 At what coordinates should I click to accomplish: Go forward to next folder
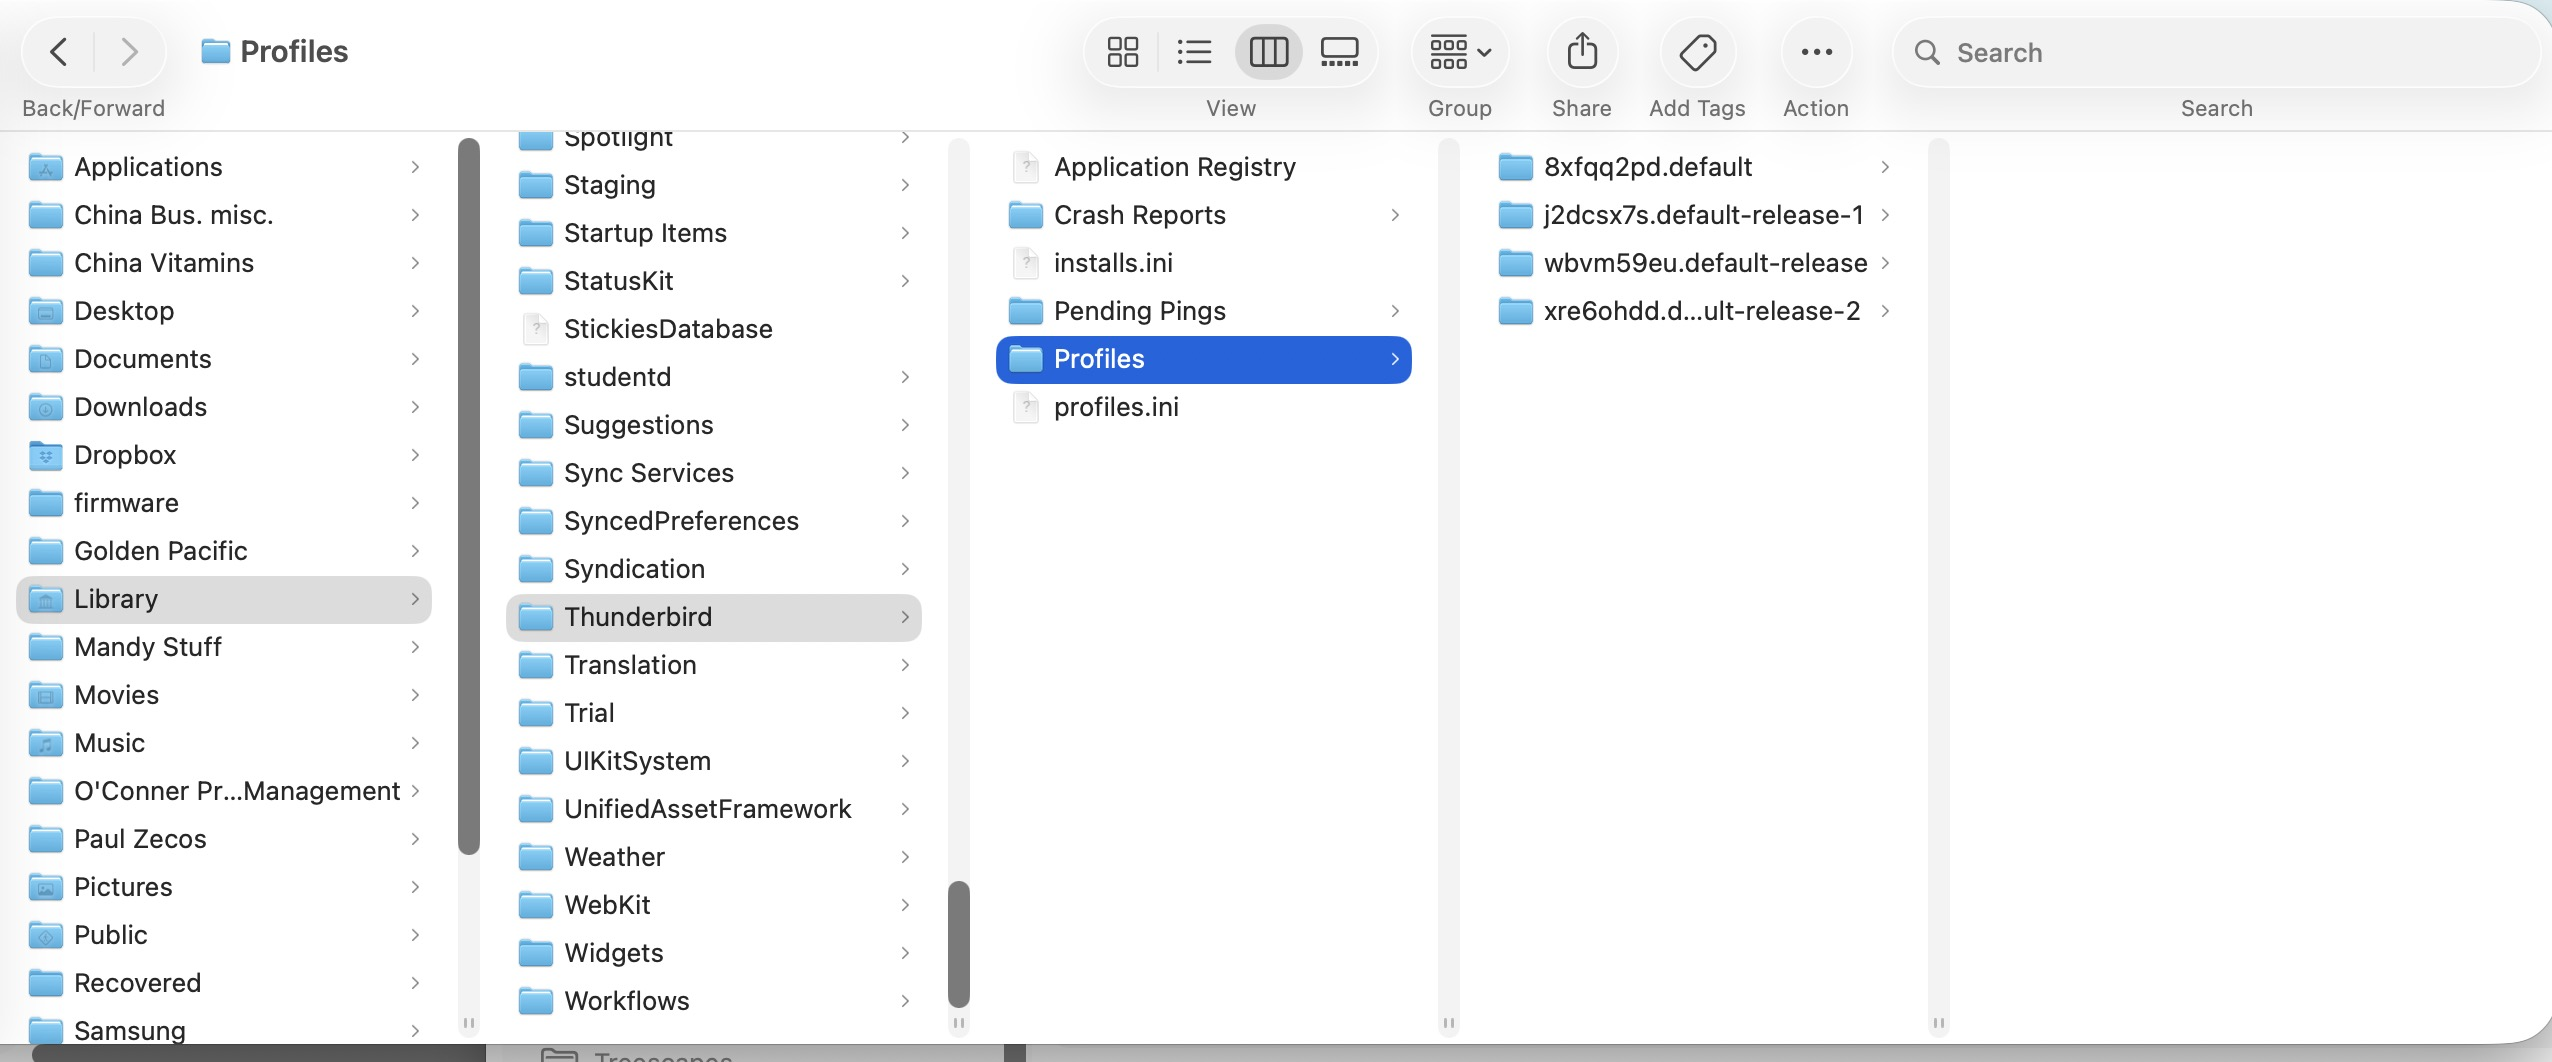point(129,52)
